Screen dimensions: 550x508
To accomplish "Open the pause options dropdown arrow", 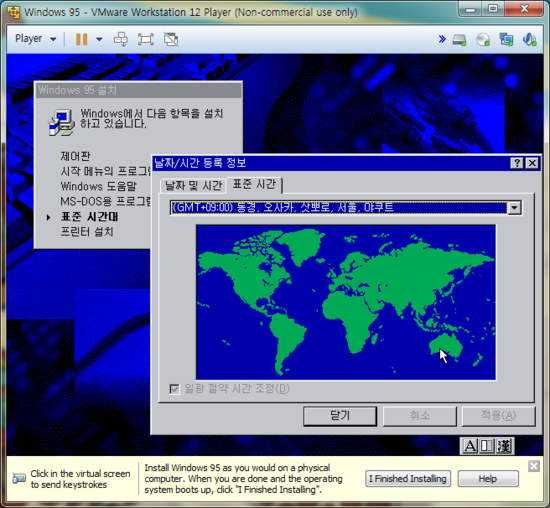I will coord(99,39).
